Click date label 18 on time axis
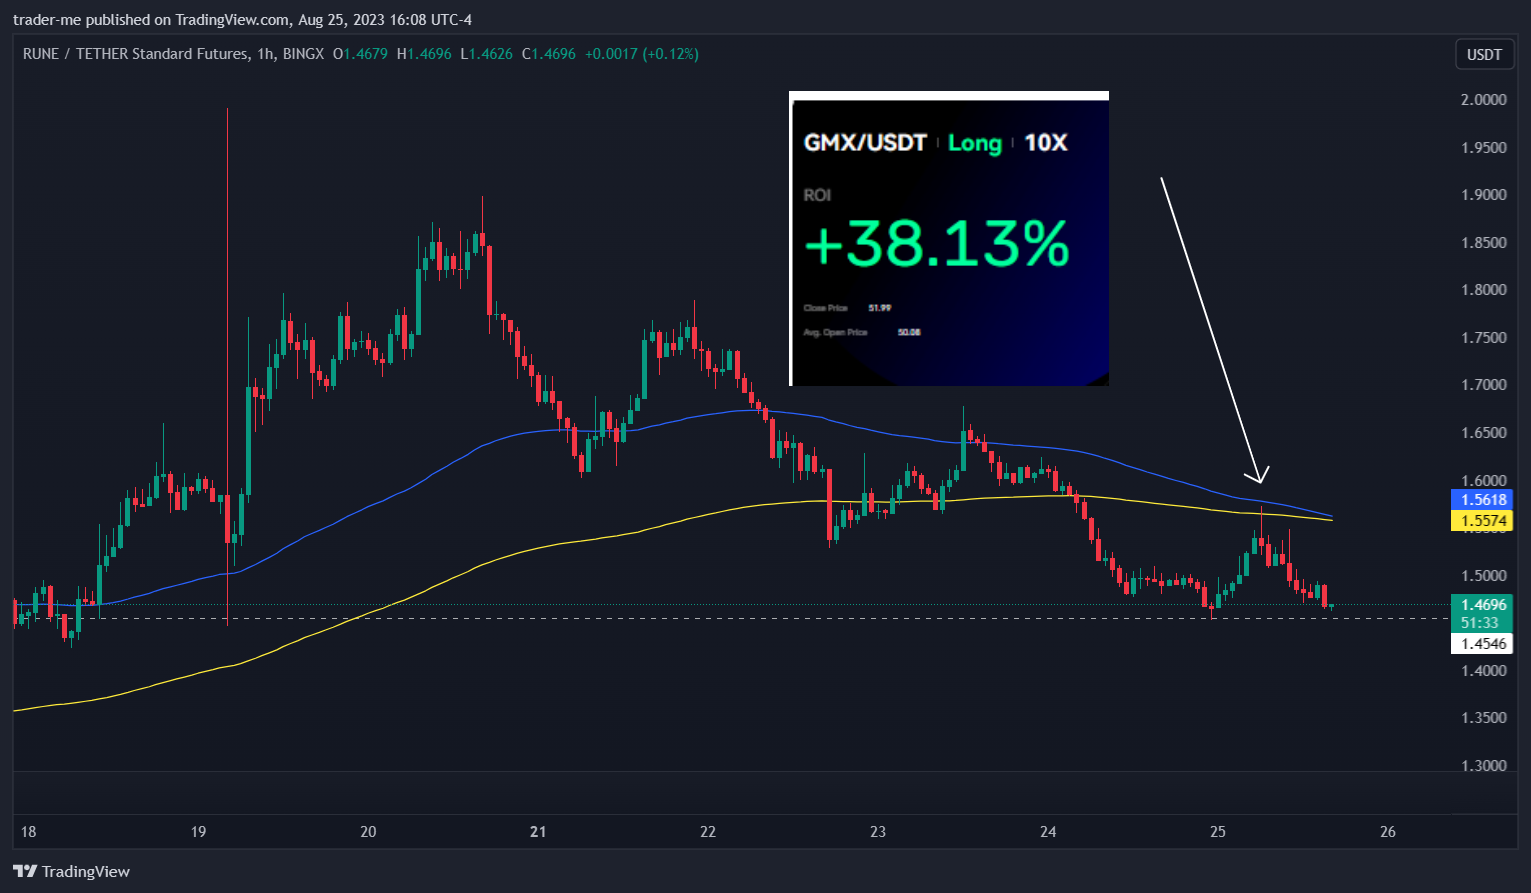 coord(28,831)
